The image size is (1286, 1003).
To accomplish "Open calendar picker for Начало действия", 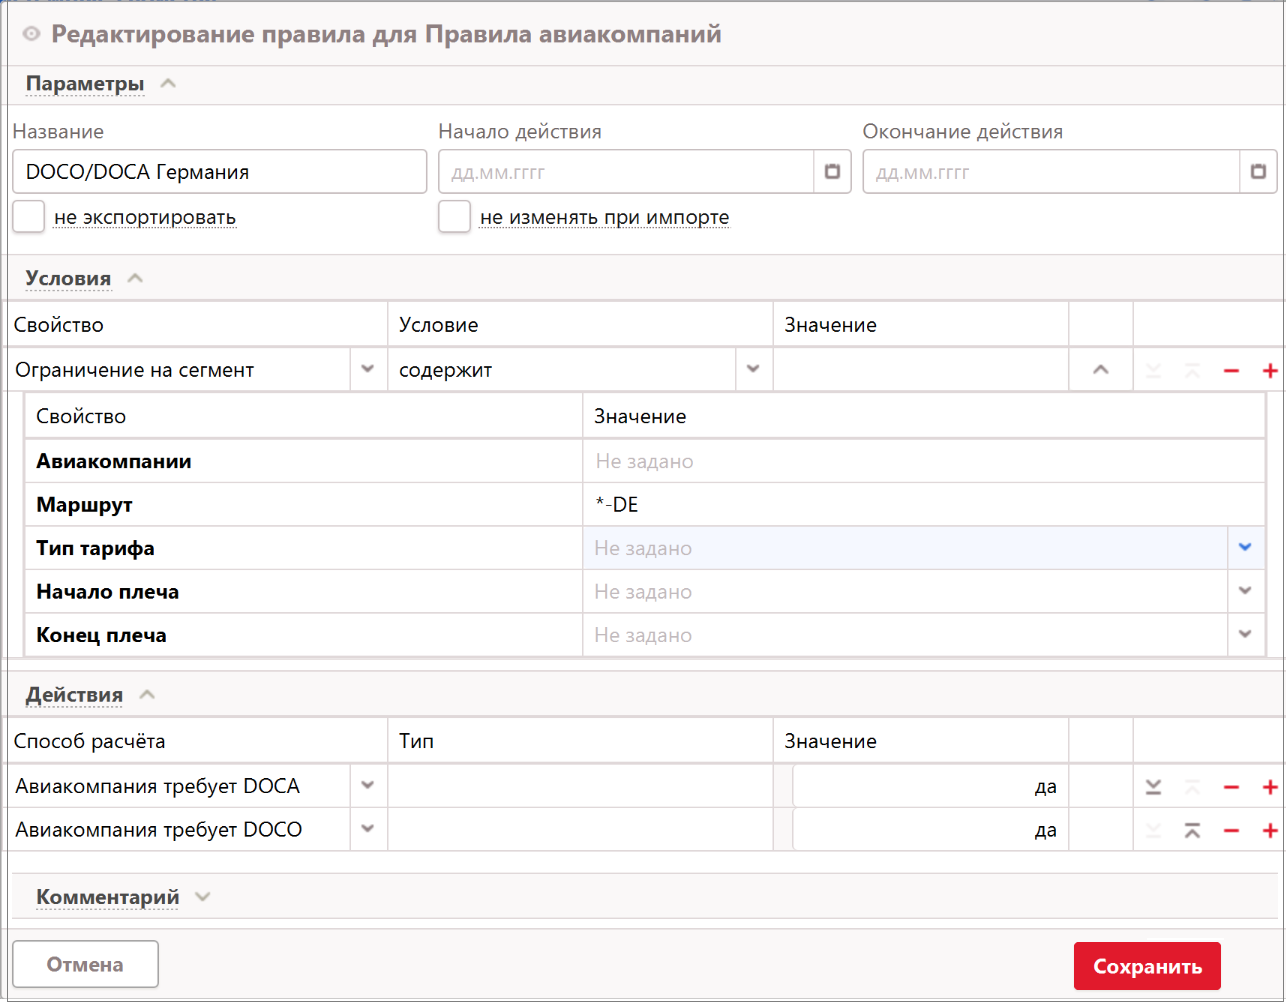I will (x=832, y=172).
